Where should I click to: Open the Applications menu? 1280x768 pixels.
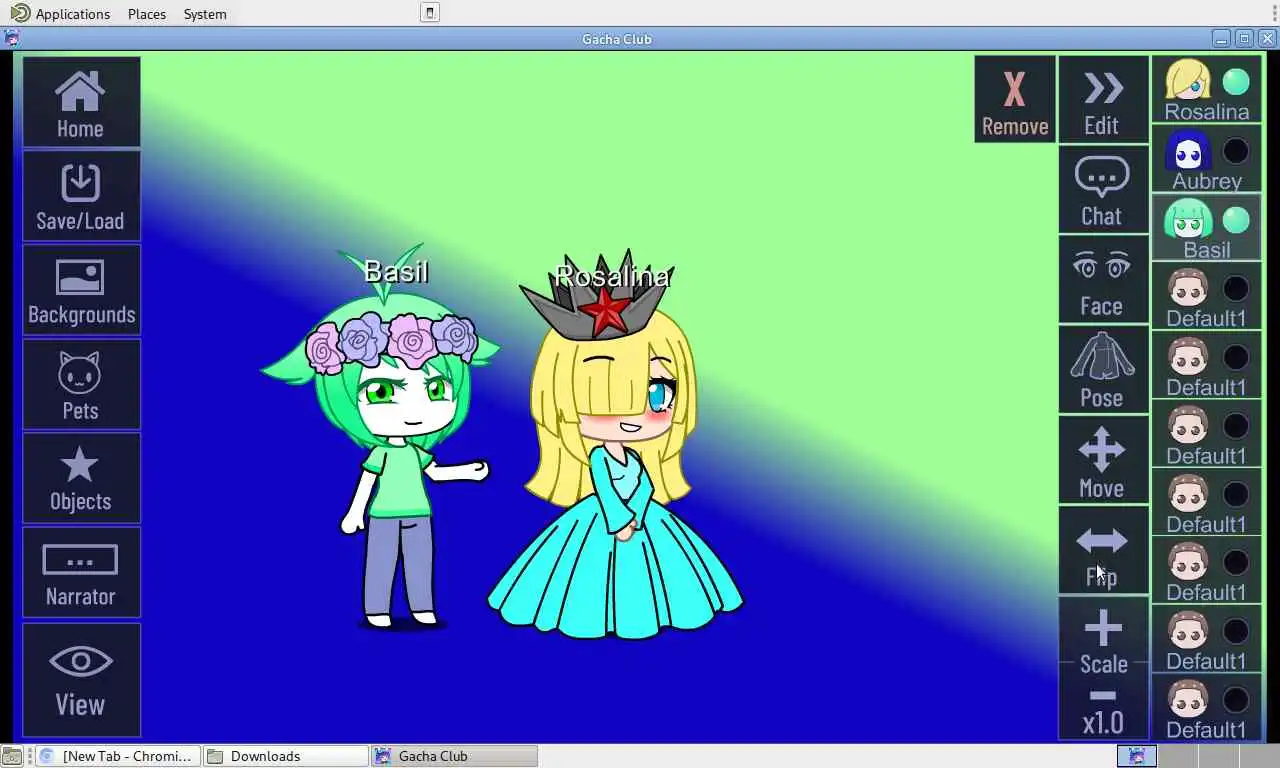61,14
